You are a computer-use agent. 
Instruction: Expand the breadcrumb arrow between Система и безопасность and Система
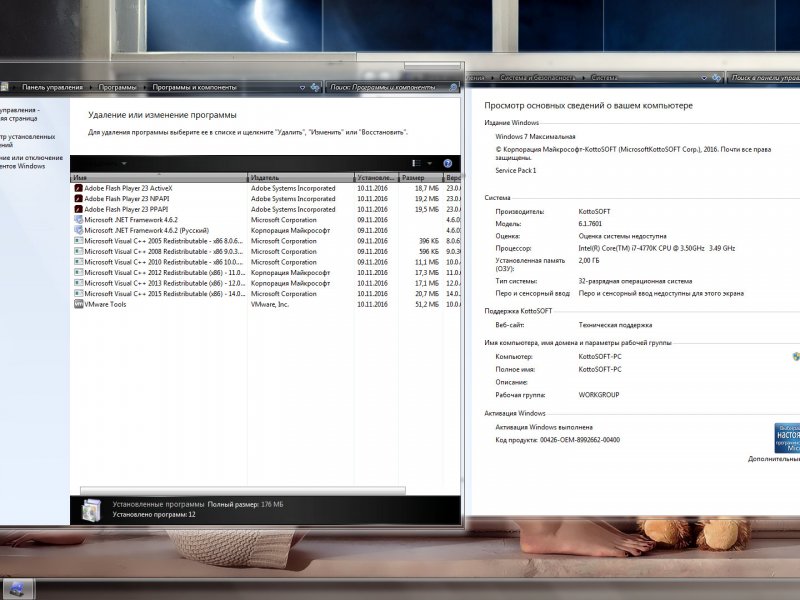point(583,78)
